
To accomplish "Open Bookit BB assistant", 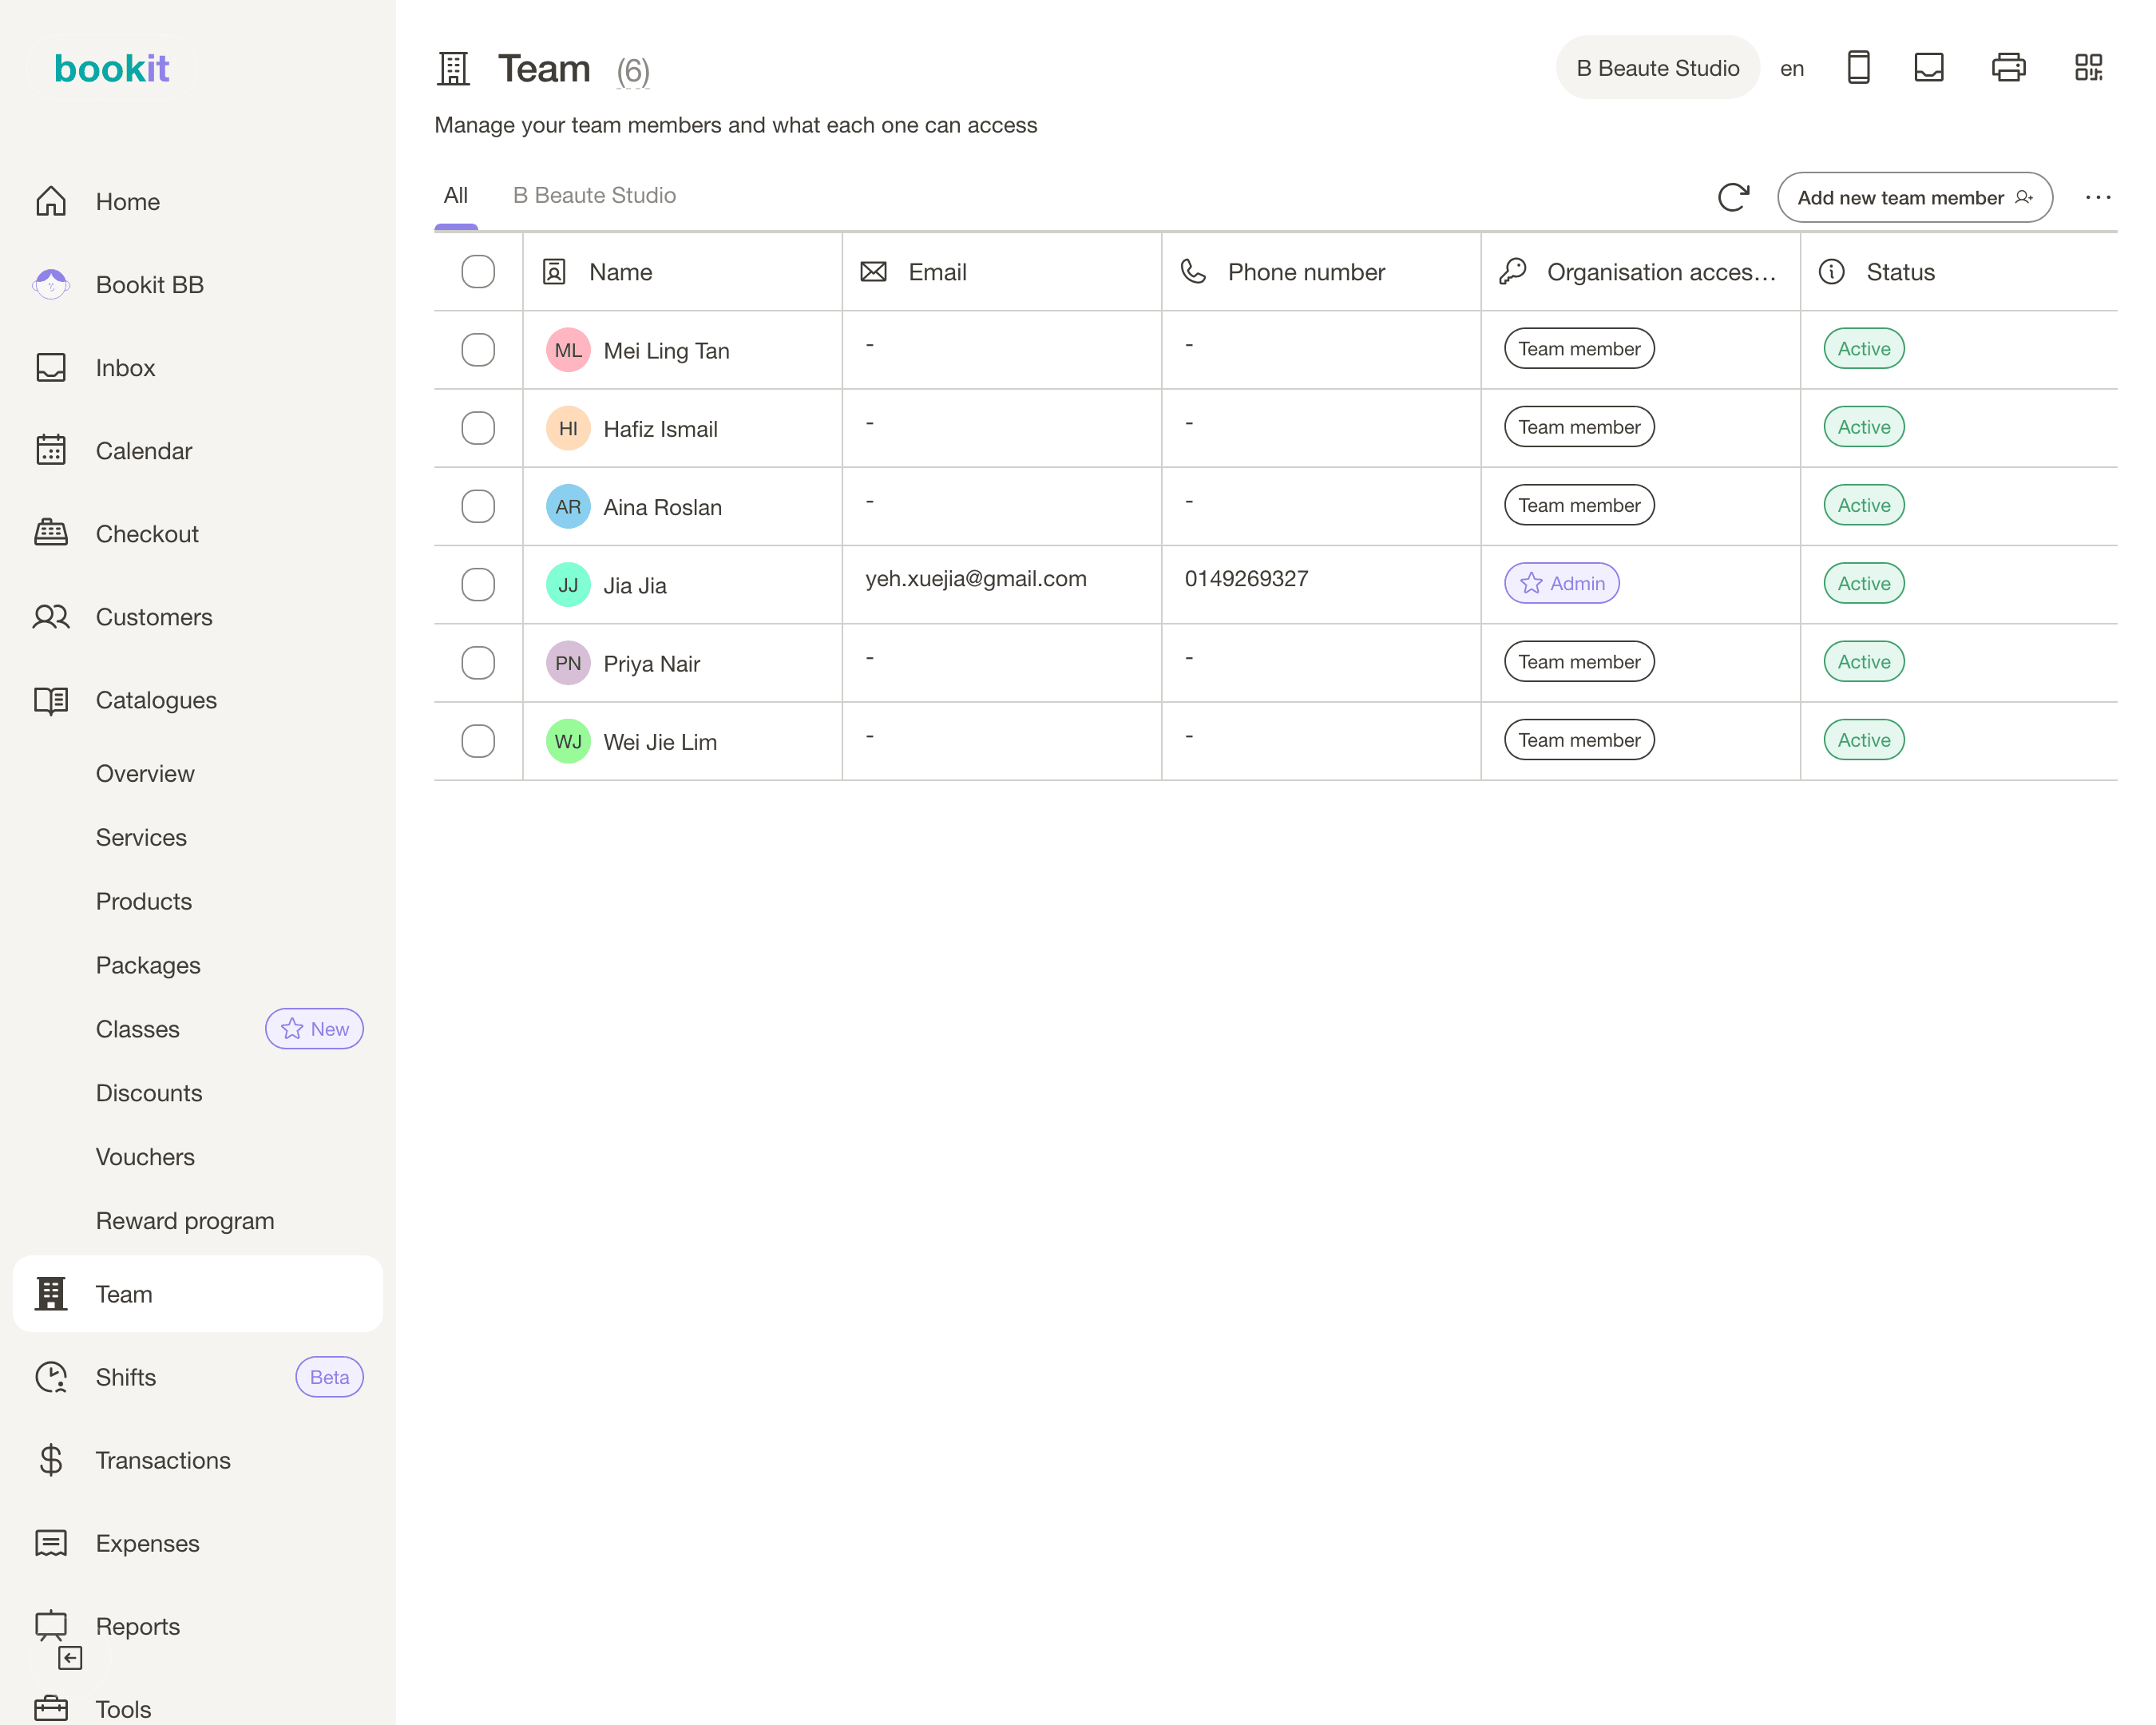I will click(x=198, y=284).
